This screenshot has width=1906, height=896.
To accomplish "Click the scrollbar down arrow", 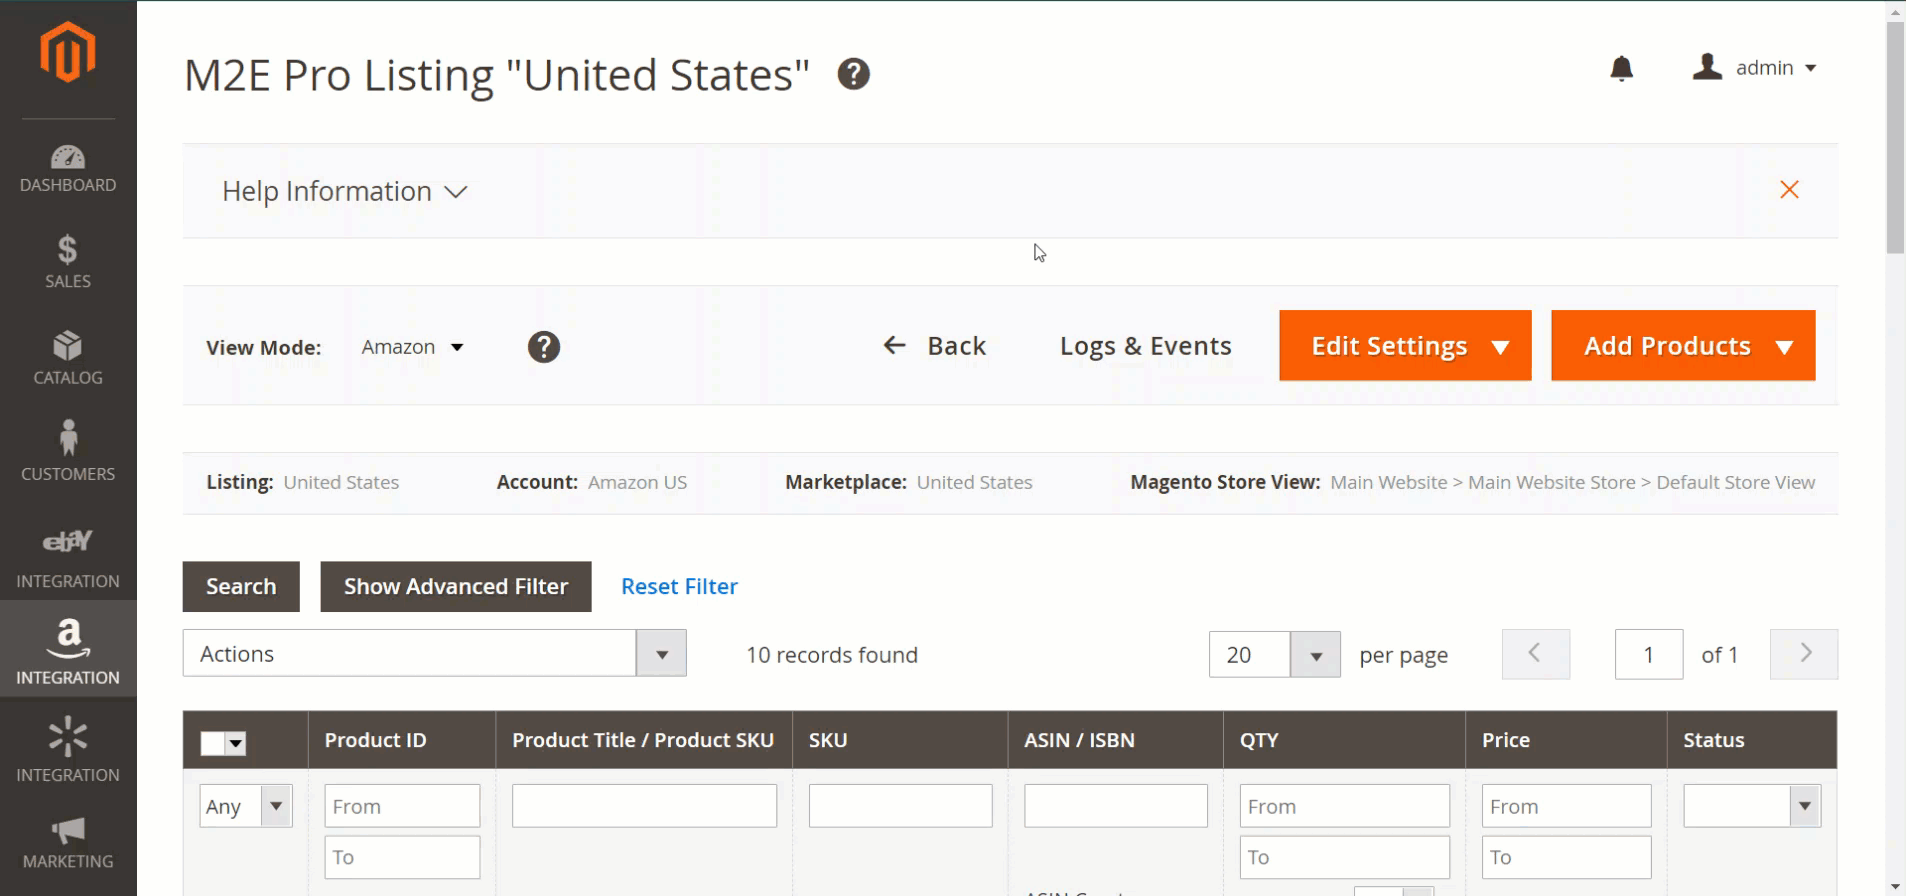I will 1896,886.
